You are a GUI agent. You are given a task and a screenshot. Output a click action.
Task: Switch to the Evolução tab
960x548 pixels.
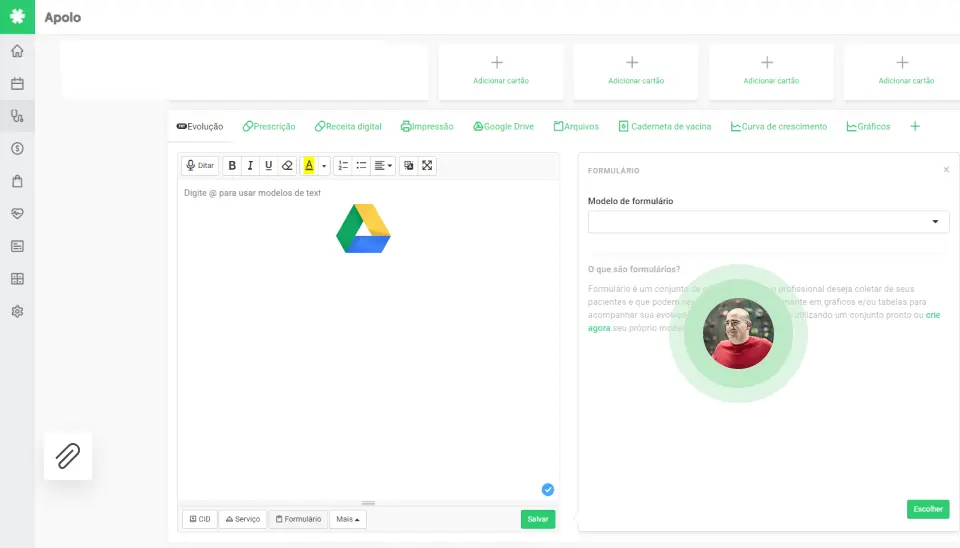click(x=200, y=126)
